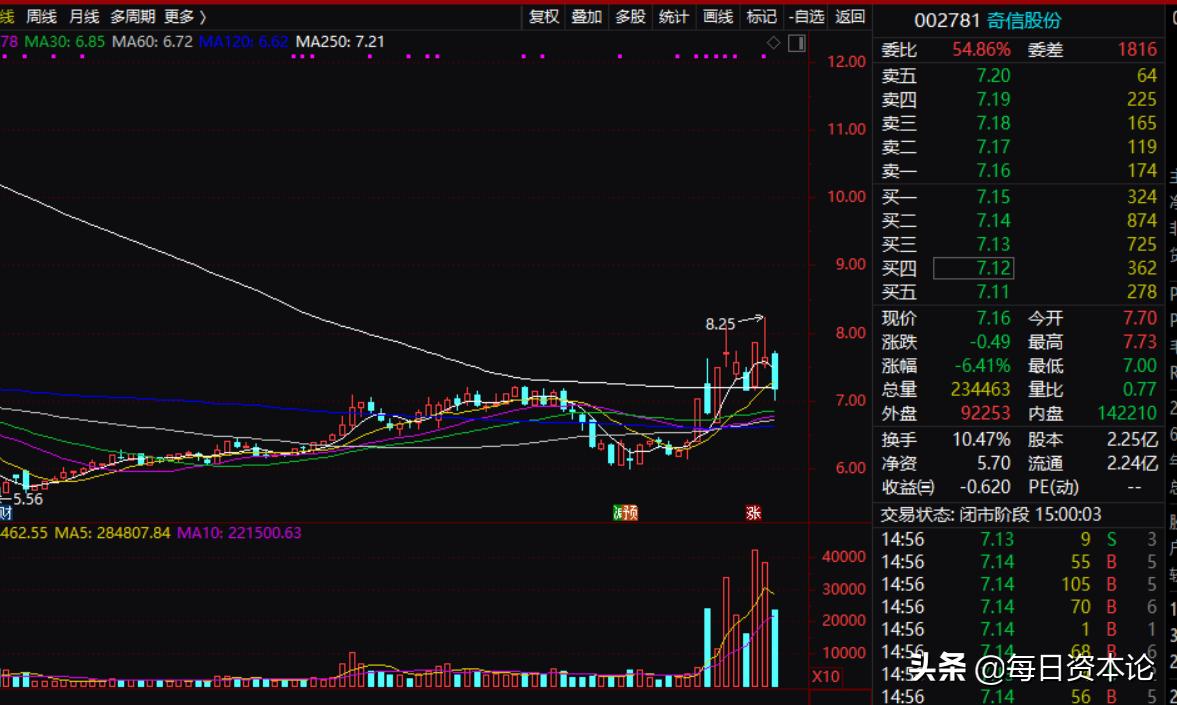1177x705 pixels.
Task: Select the 卖二 7.17 ask row
Action: pos(1019,147)
